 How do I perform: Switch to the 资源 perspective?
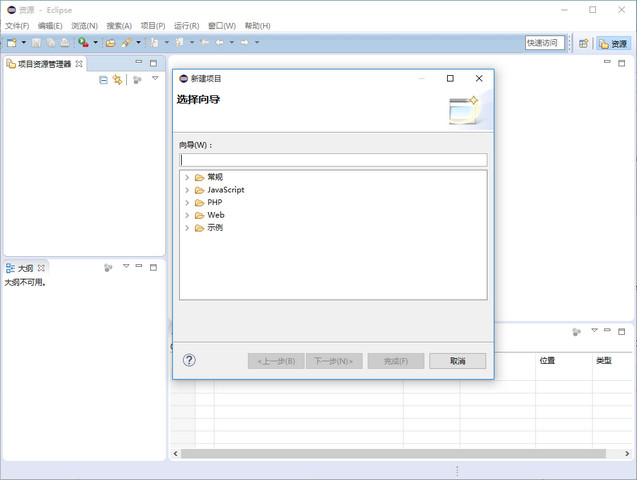(613, 43)
